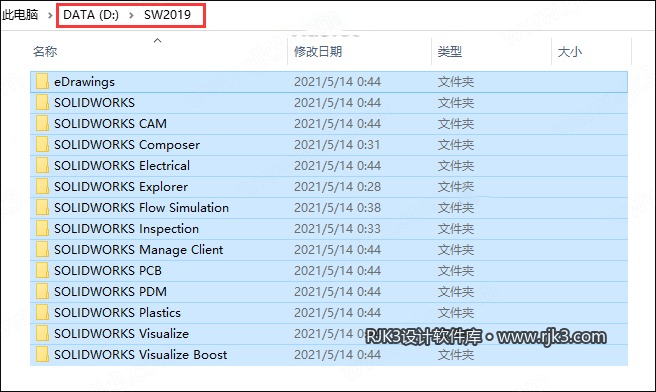Image resolution: width=656 pixels, height=392 pixels.
Task: Select the SOLIDWORKS Plastics folder name
Action: [x=118, y=313]
